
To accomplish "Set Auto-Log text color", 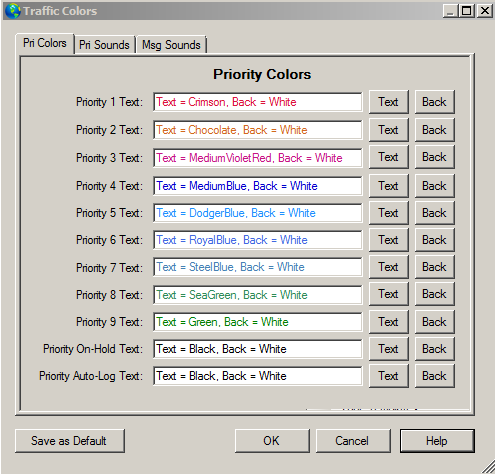I will pyautogui.click(x=389, y=376).
